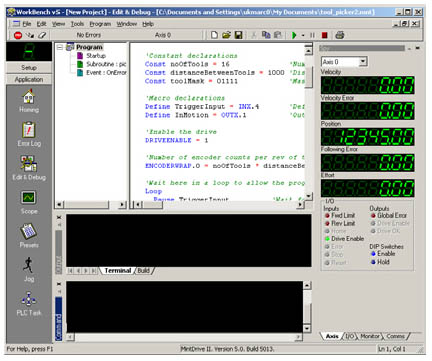The image size is (432, 361).
Task: Open the Presets tool
Action: [x=29, y=236]
